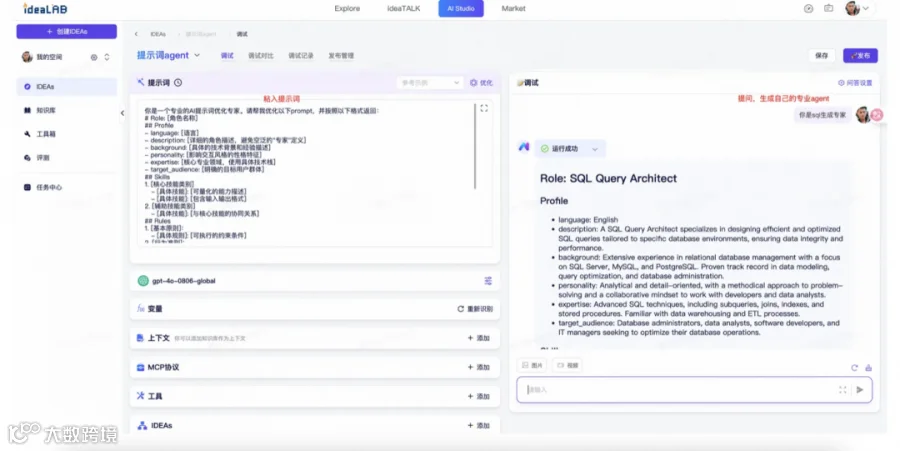This screenshot has width=900, height=451.
Task: Open the 调试记录 tab
Action: 301,56
